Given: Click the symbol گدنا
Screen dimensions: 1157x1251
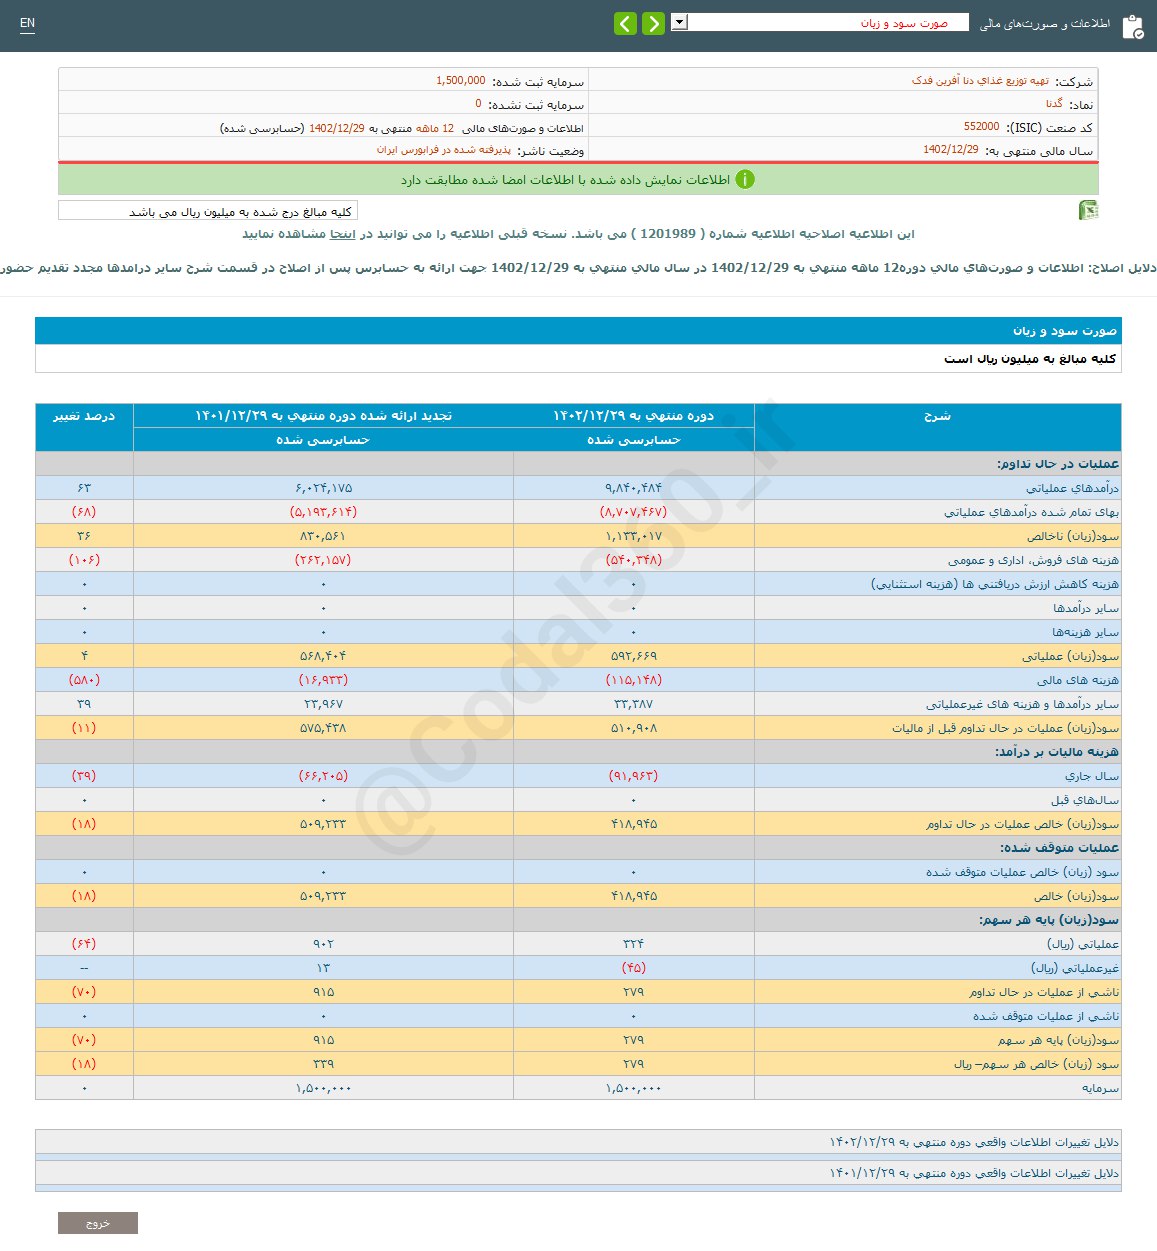Looking at the screenshot, I should coord(1054,104).
